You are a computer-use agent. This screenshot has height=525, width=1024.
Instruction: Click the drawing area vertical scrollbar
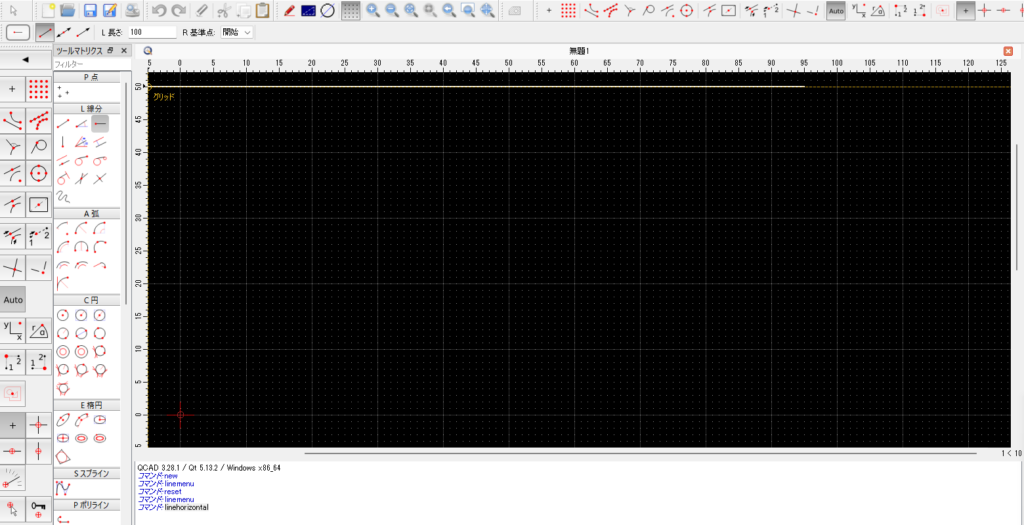1017,206
